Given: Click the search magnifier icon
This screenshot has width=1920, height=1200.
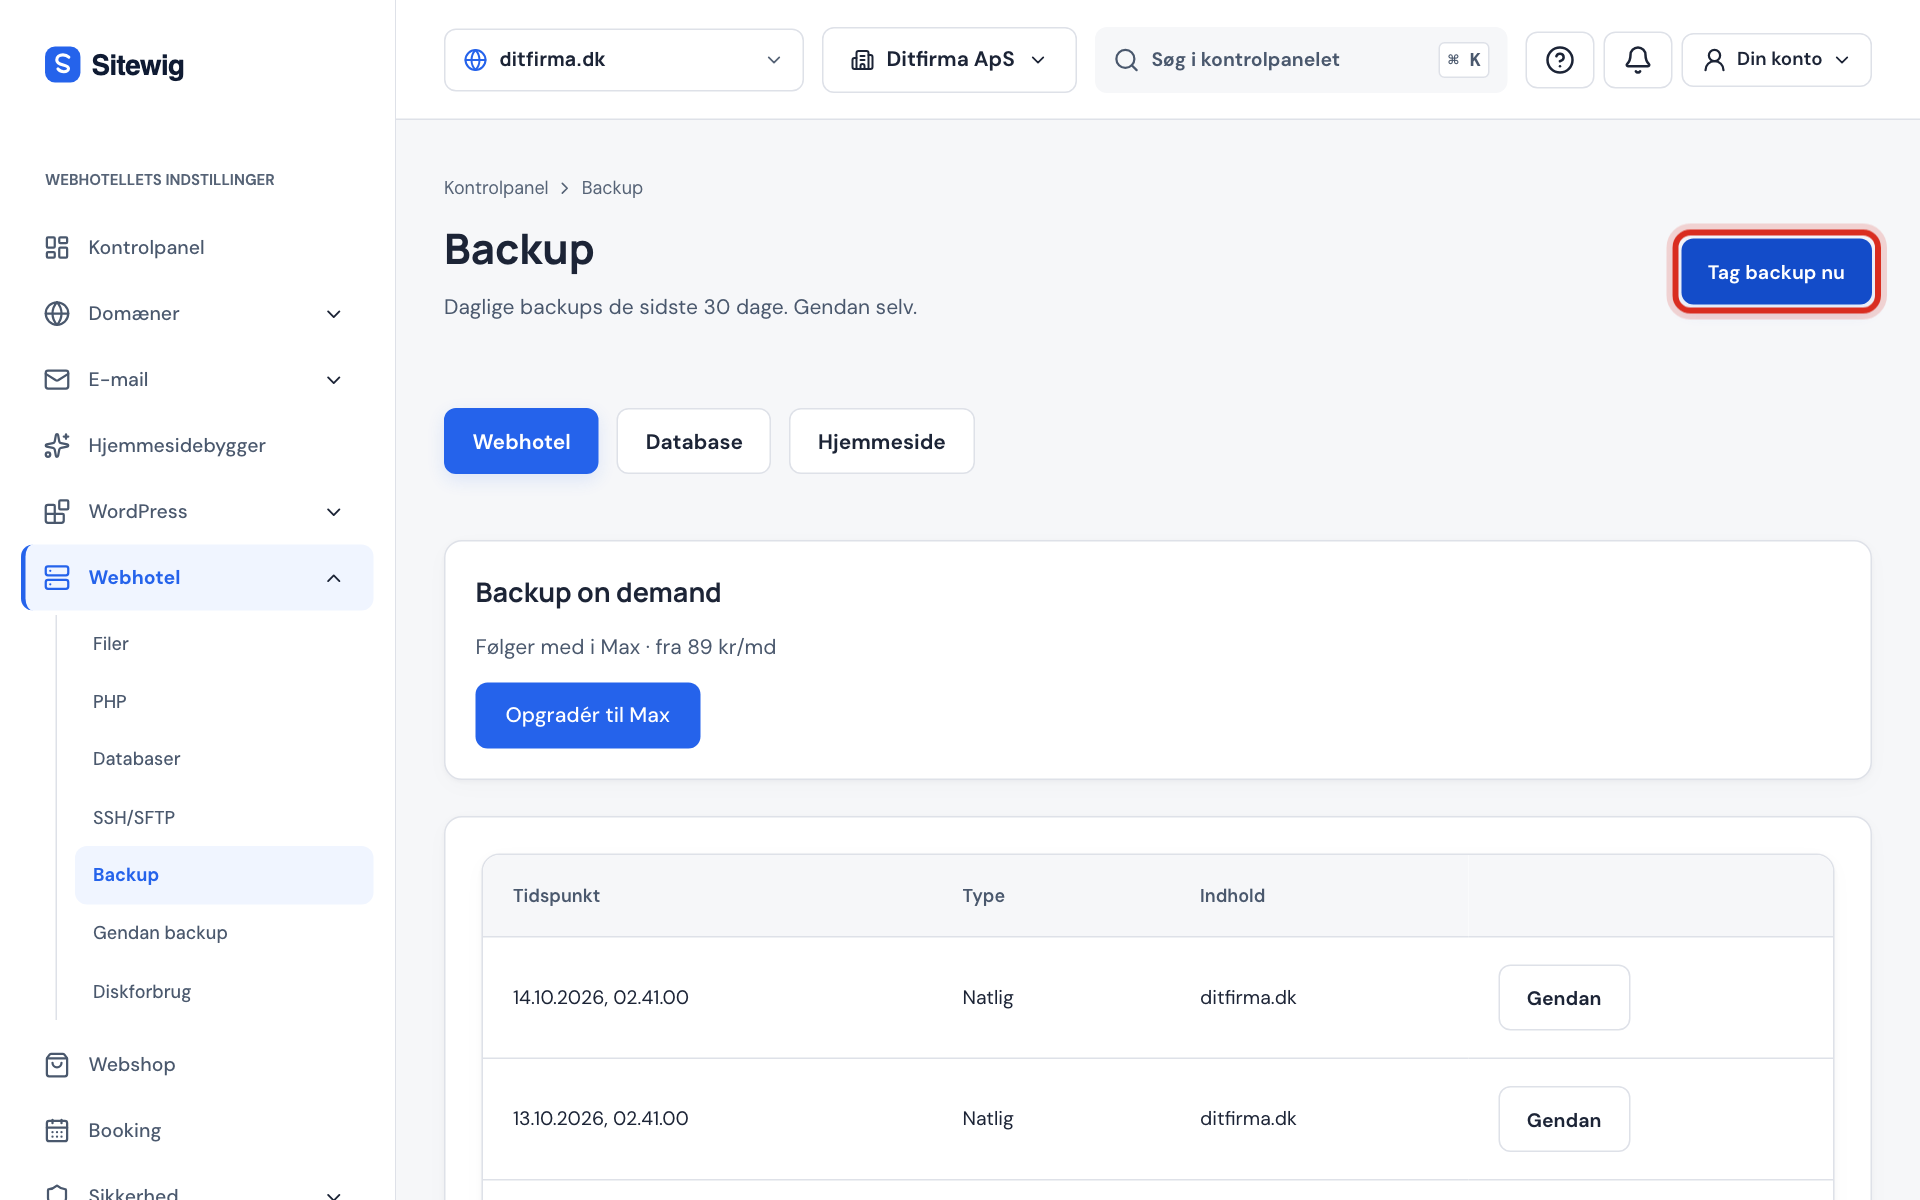Looking at the screenshot, I should click(x=1126, y=60).
